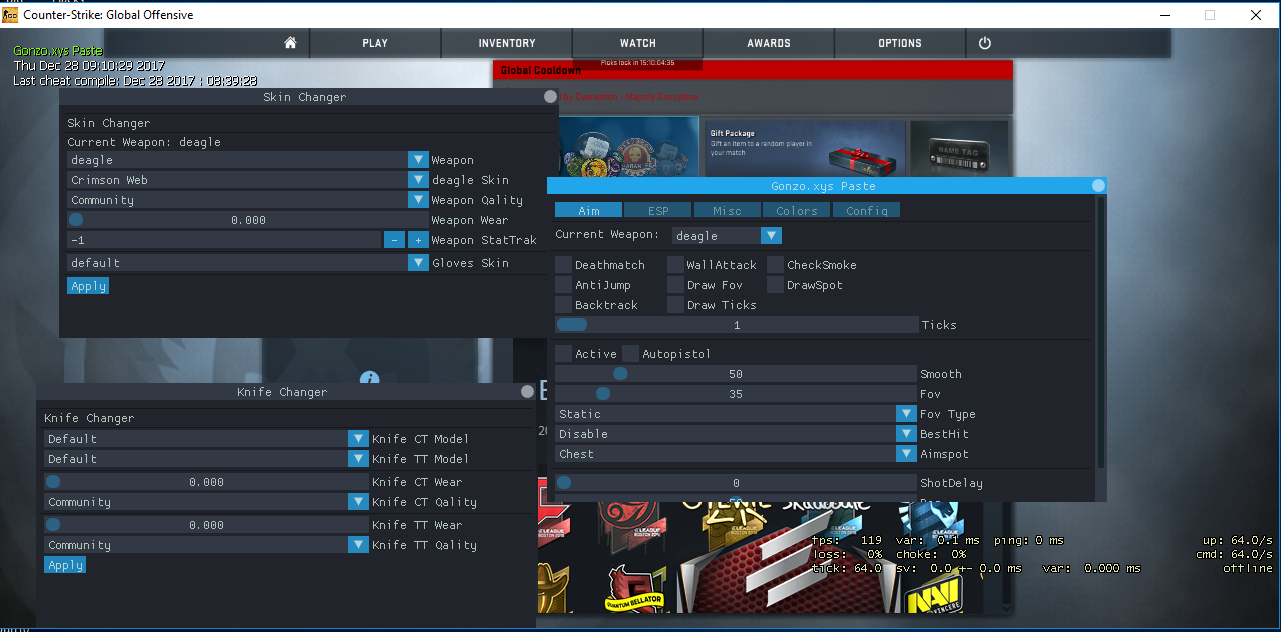The image size is (1281, 632).
Task: Decrease Weapon StatTrak with minus button
Action: [x=394, y=240]
